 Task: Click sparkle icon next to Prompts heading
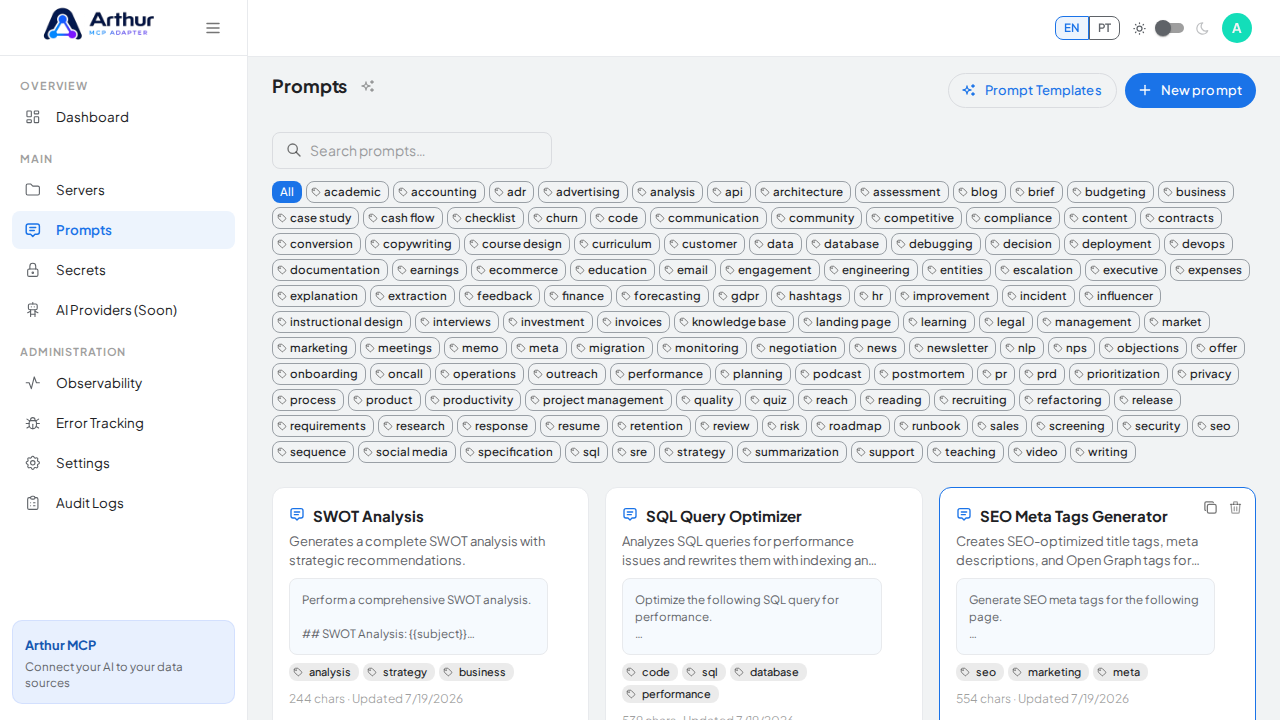click(x=368, y=86)
